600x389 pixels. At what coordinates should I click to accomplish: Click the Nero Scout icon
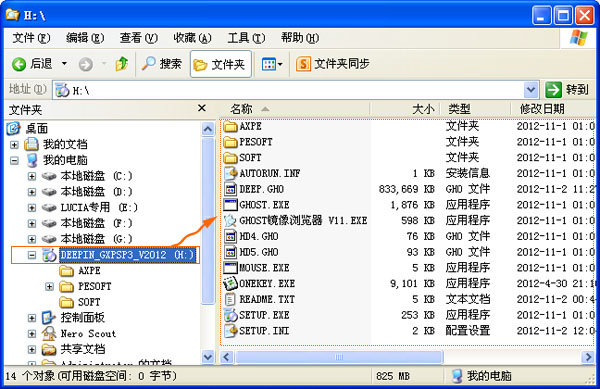49,334
